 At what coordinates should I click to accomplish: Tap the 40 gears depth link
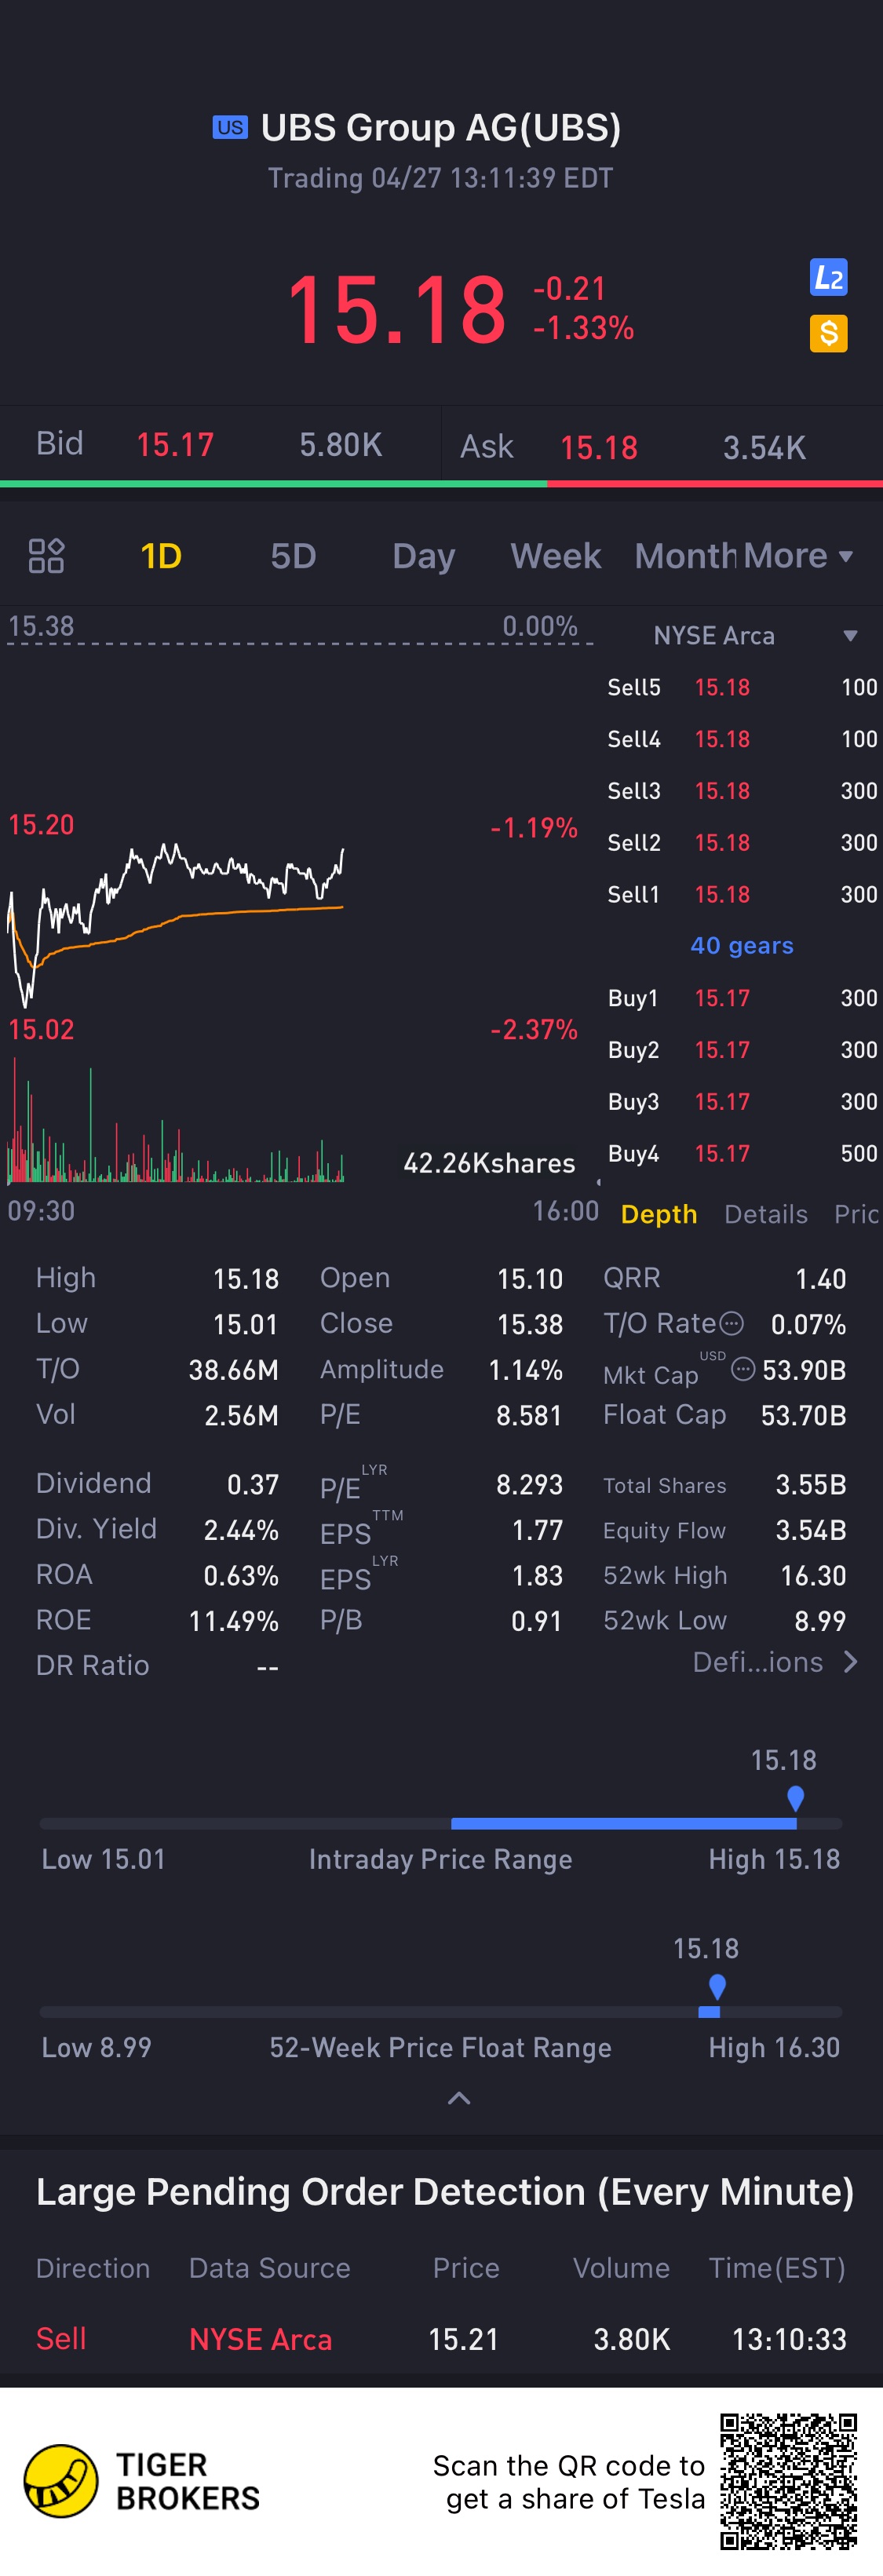click(741, 945)
